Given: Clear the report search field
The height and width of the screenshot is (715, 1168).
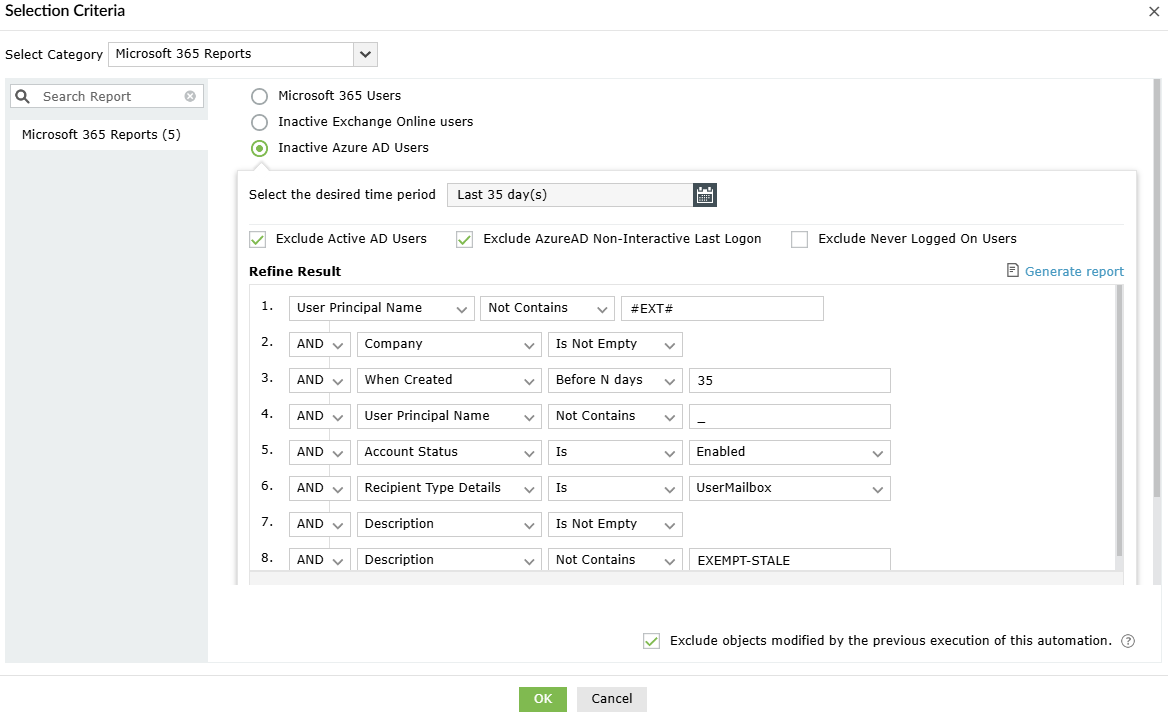Looking at the screenshot, I should 190,97.
